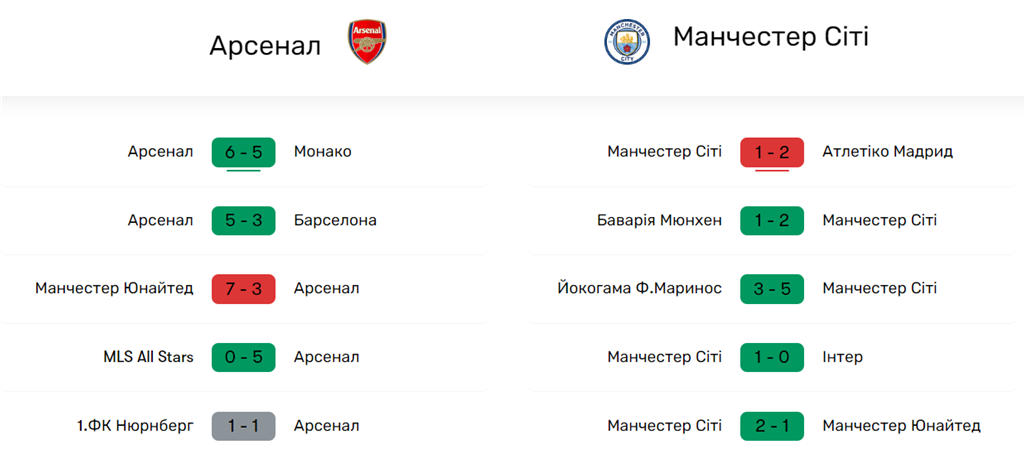Open the Арсенал team heading
This screenshot has width=1024, height=459.
pos(265,45)
